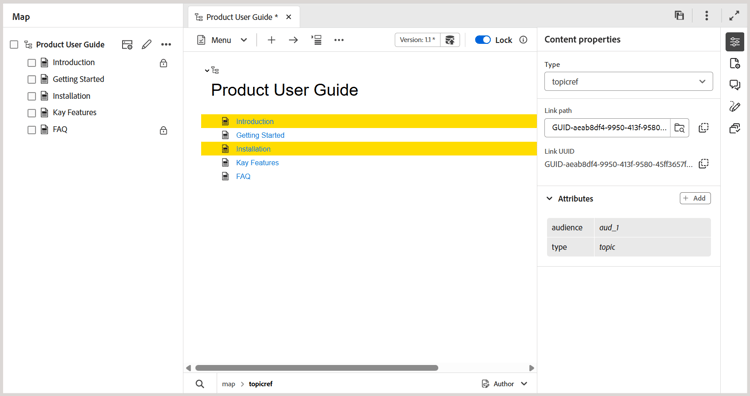Open map dashboard icon beside Product User Guide
The width and height of the screenshot is (750, 396).
pos(127,44)
